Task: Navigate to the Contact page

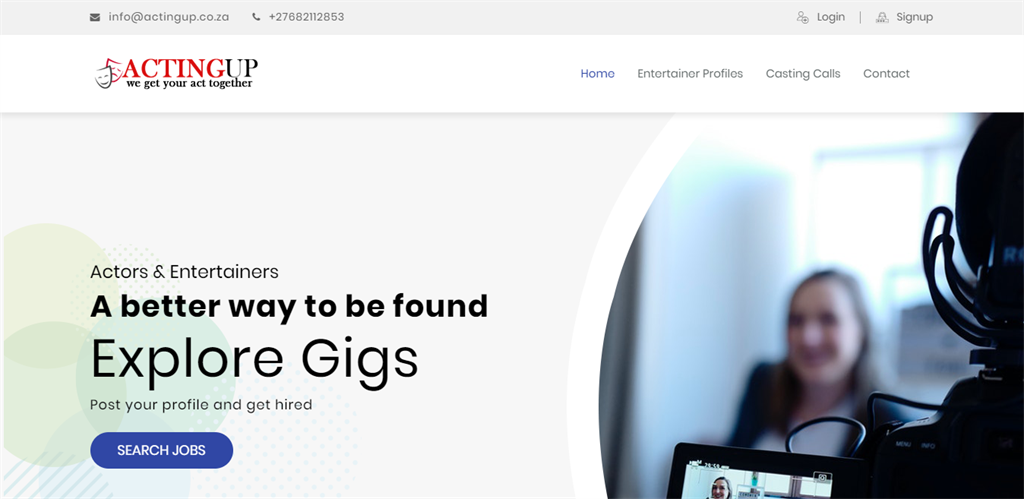Action: pos(886,74)
